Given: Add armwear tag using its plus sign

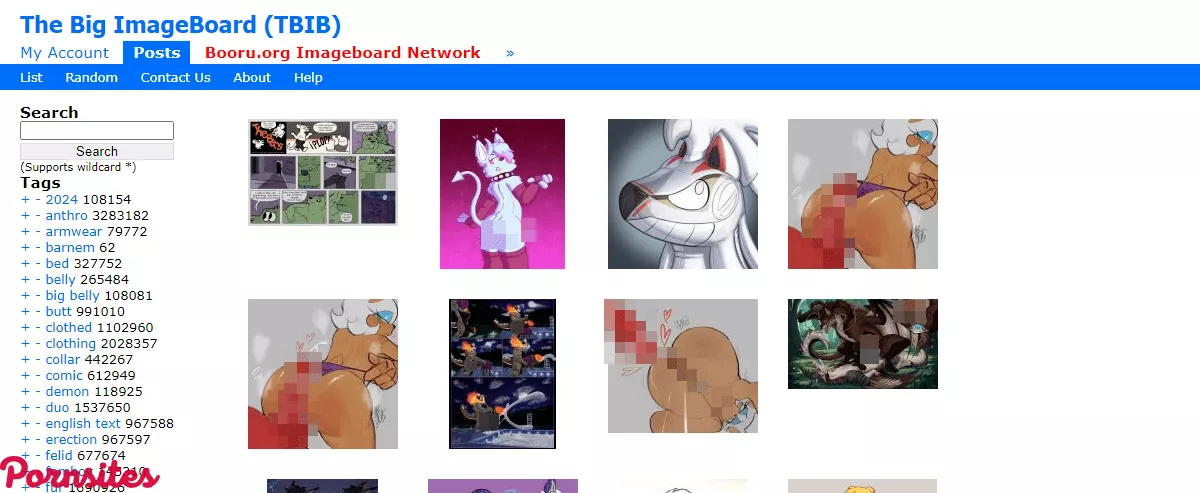Looking at the screenshot, I should (25, 232).
